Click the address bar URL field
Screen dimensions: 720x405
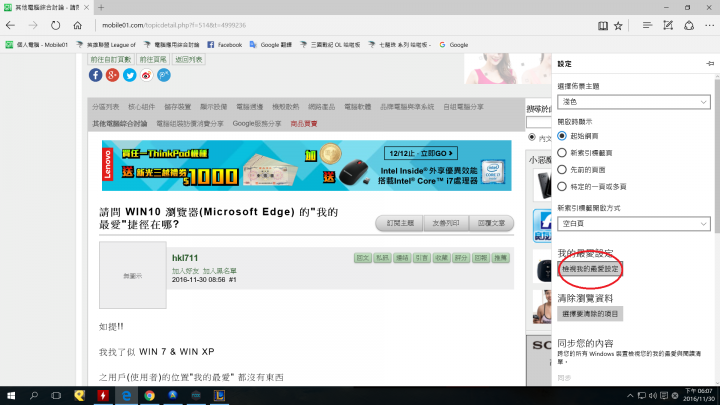point(342,25)
